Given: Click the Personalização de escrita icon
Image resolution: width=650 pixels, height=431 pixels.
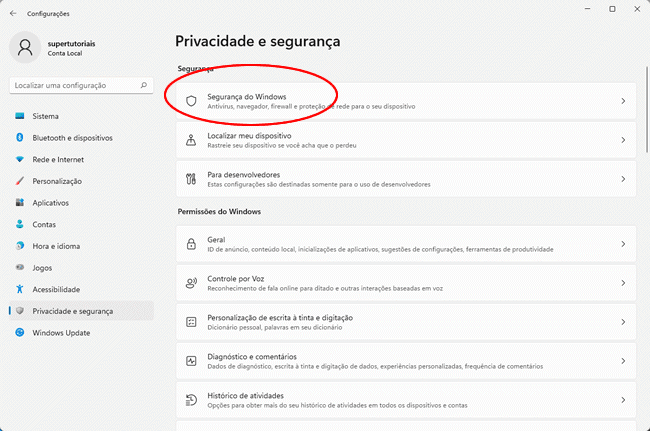Looking at the screenshot, I should pyautogui.click(x=191, y=322).
